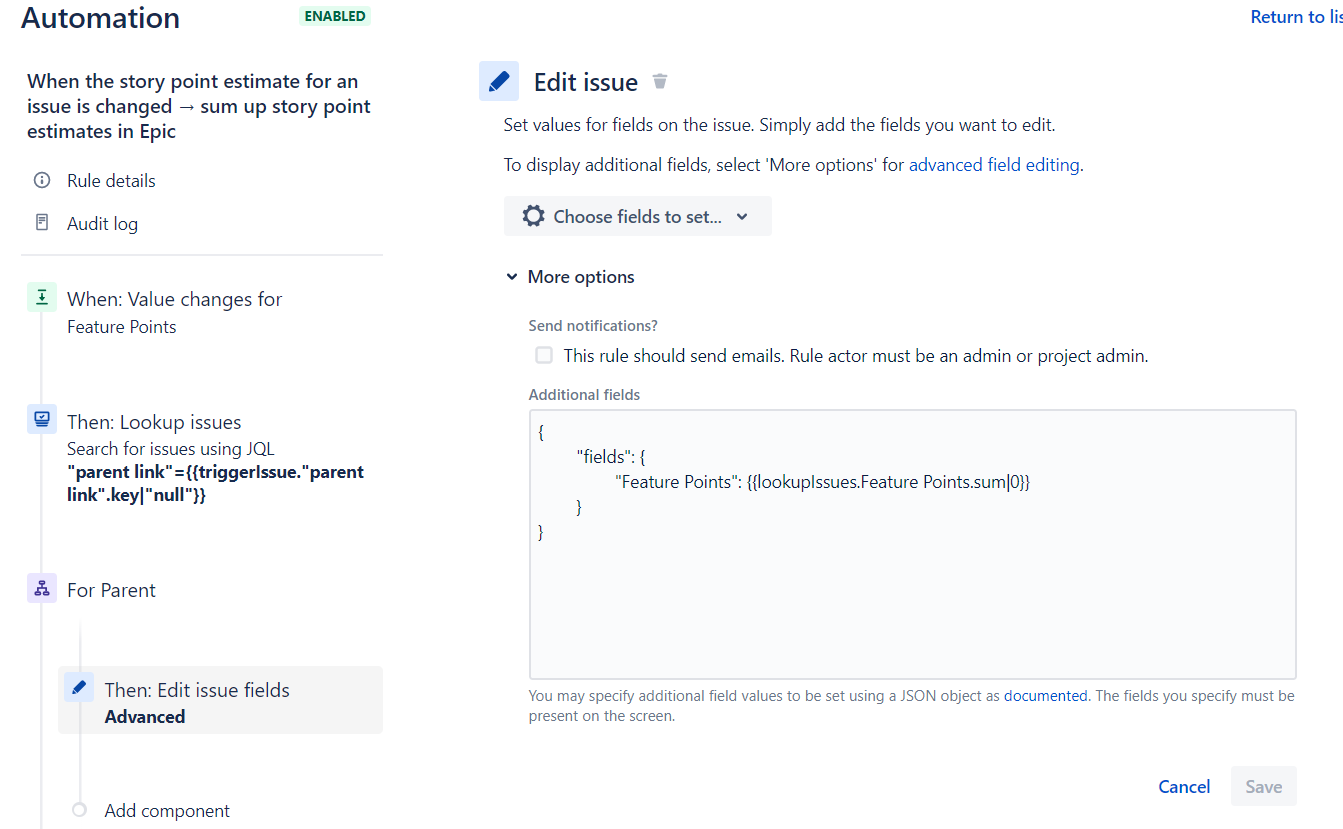Image resolution: width=1343 pixels, height=829 pixels.
Task: Click the gear icon on Choose fields control
Action: (533, 216)
